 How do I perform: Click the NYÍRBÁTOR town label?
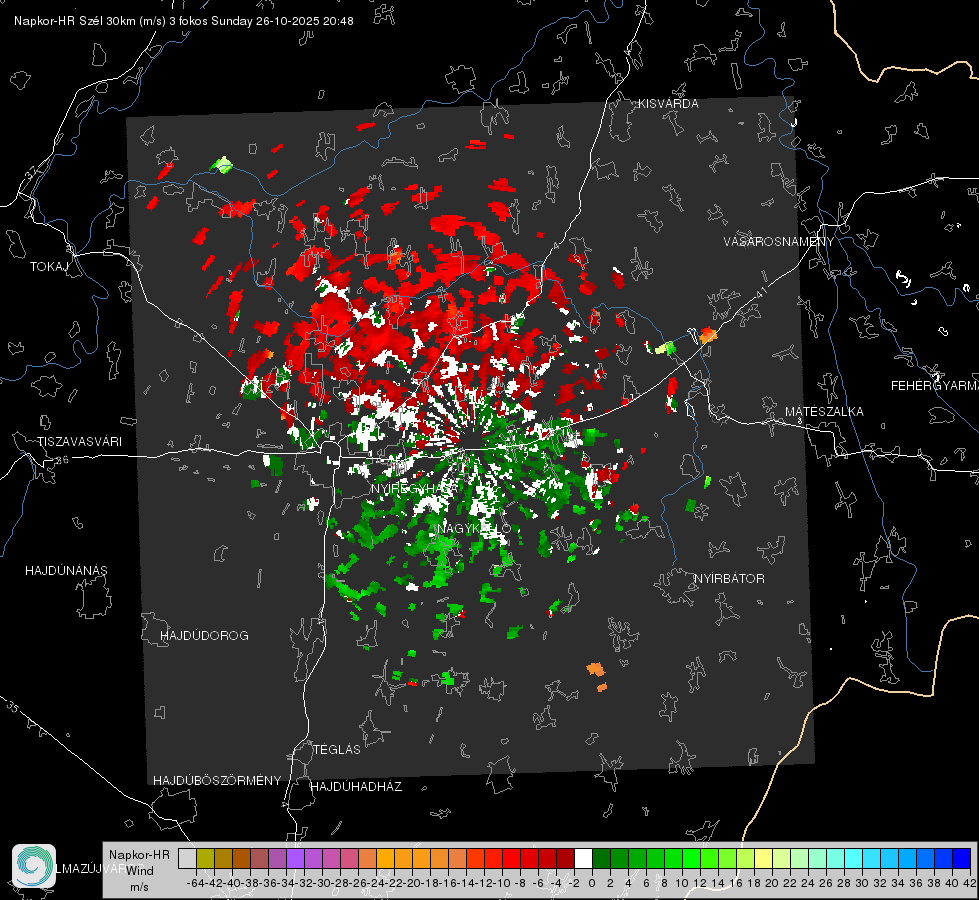729,579
